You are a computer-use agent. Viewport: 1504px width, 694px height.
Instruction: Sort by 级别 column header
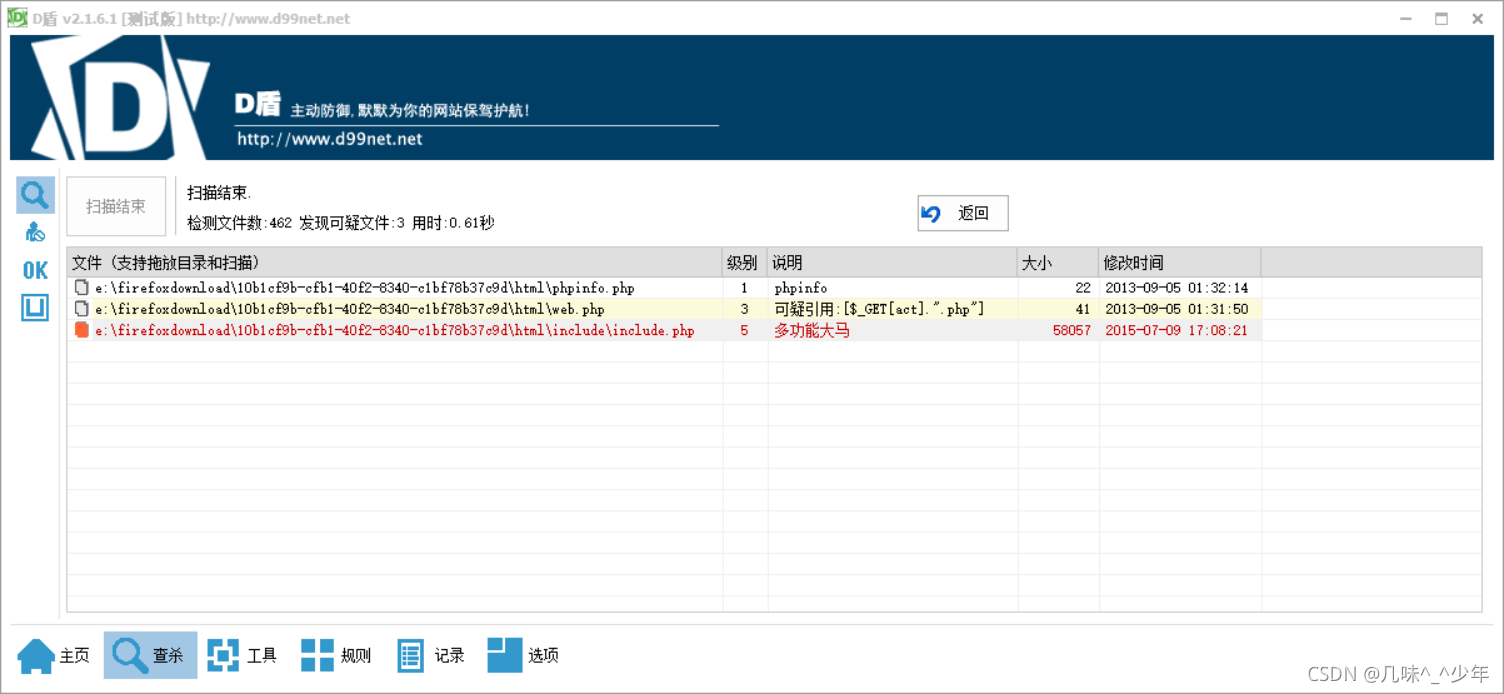click(x=744, y=263)
